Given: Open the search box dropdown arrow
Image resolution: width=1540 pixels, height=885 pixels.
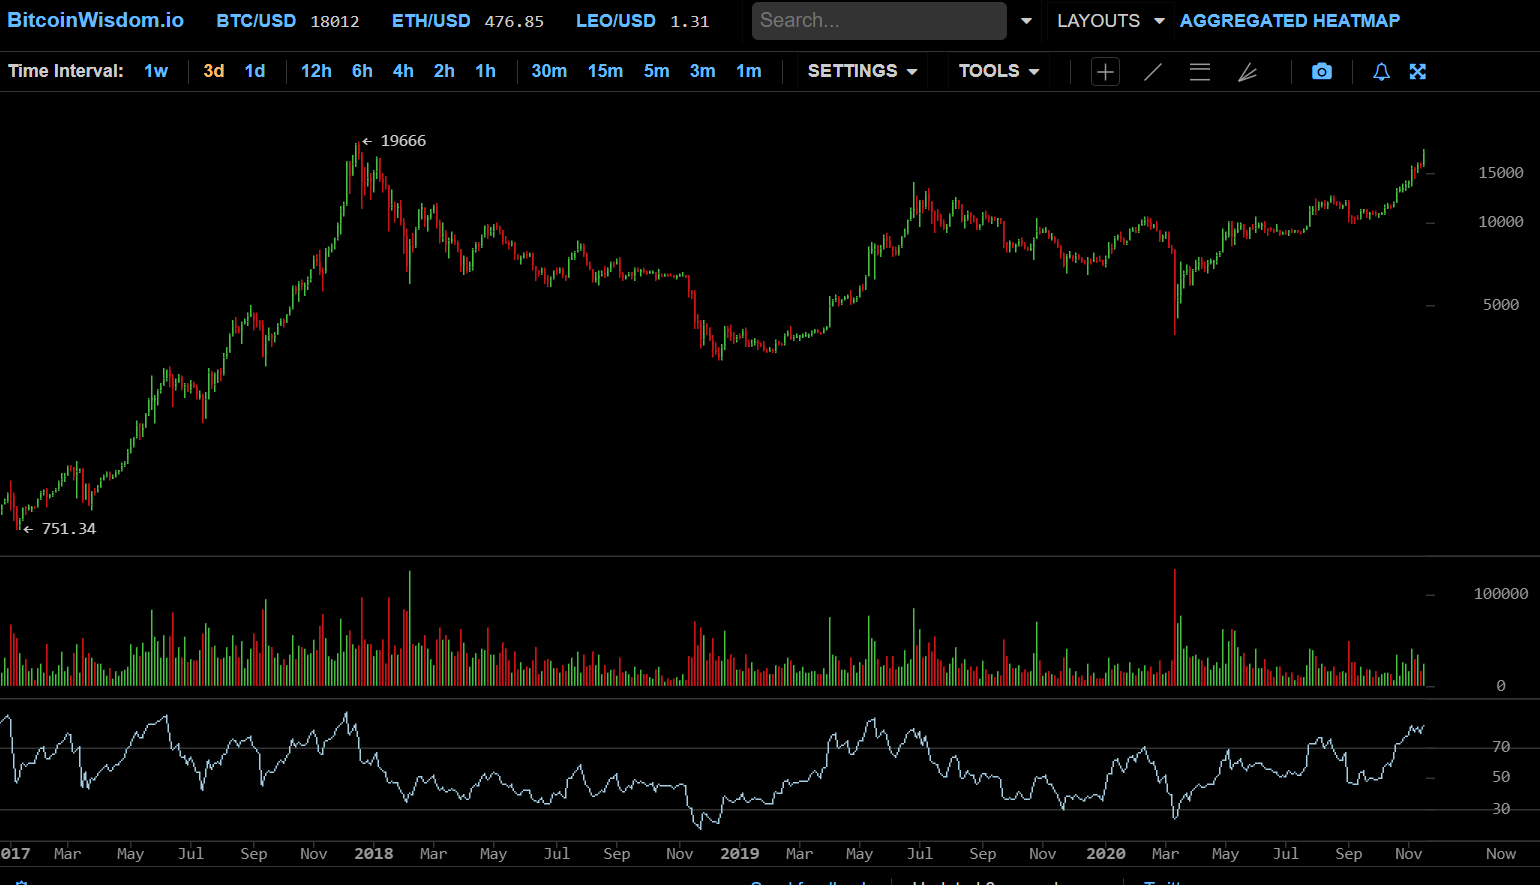Looking at the screenshot, I should [x=1026, y=21].
